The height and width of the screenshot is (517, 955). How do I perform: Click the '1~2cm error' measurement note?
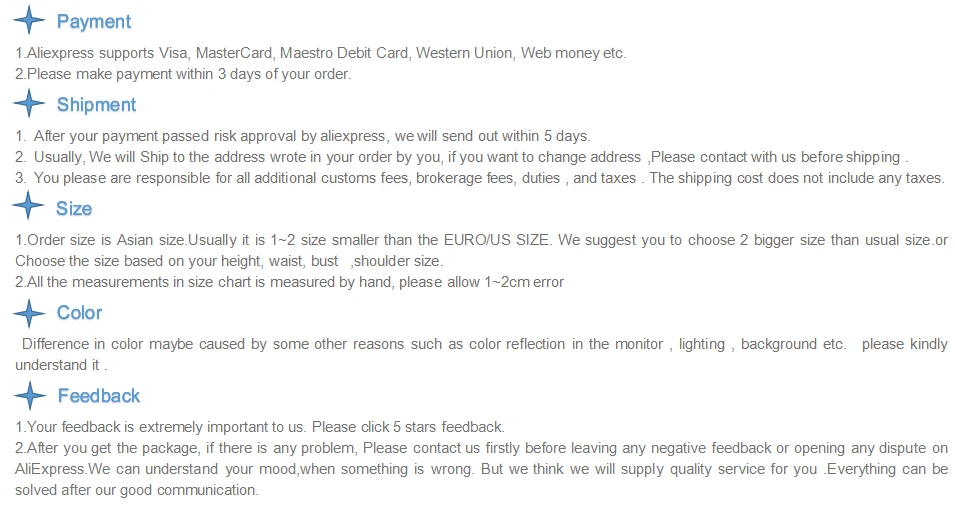(x=289, y=282)
